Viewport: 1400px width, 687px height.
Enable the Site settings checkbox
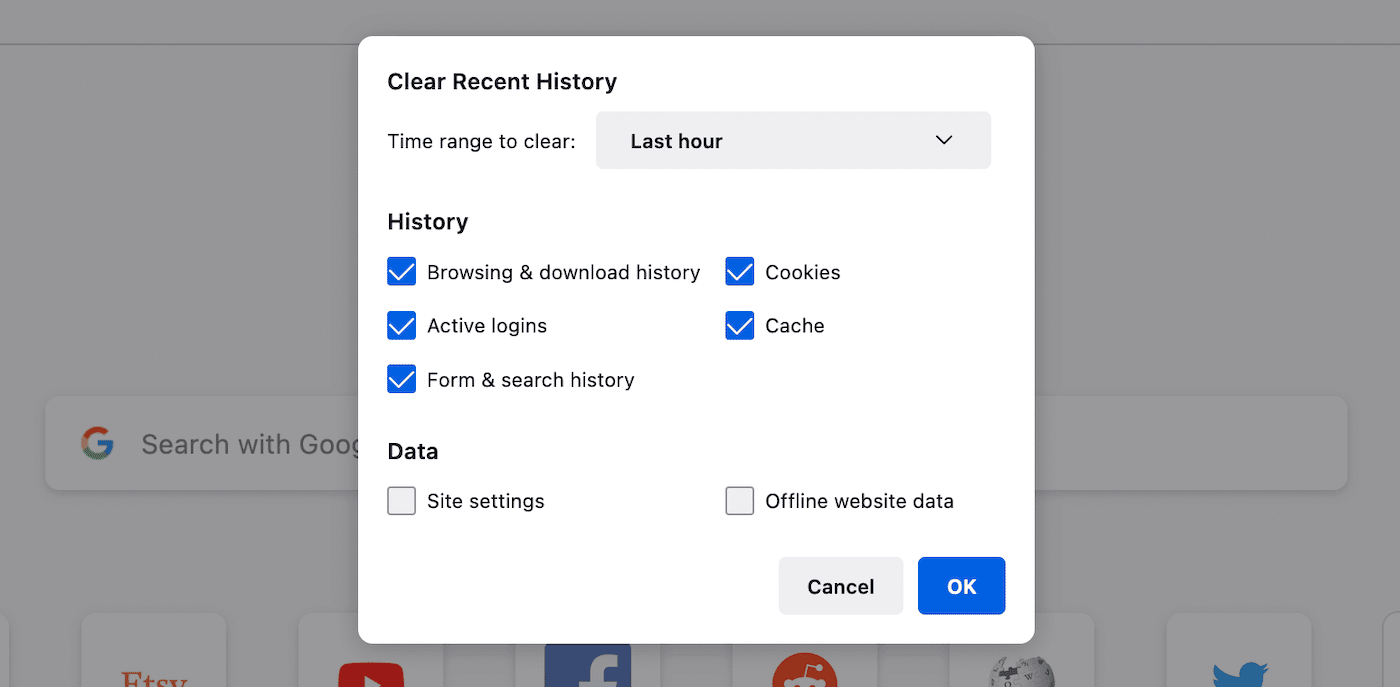401,500
